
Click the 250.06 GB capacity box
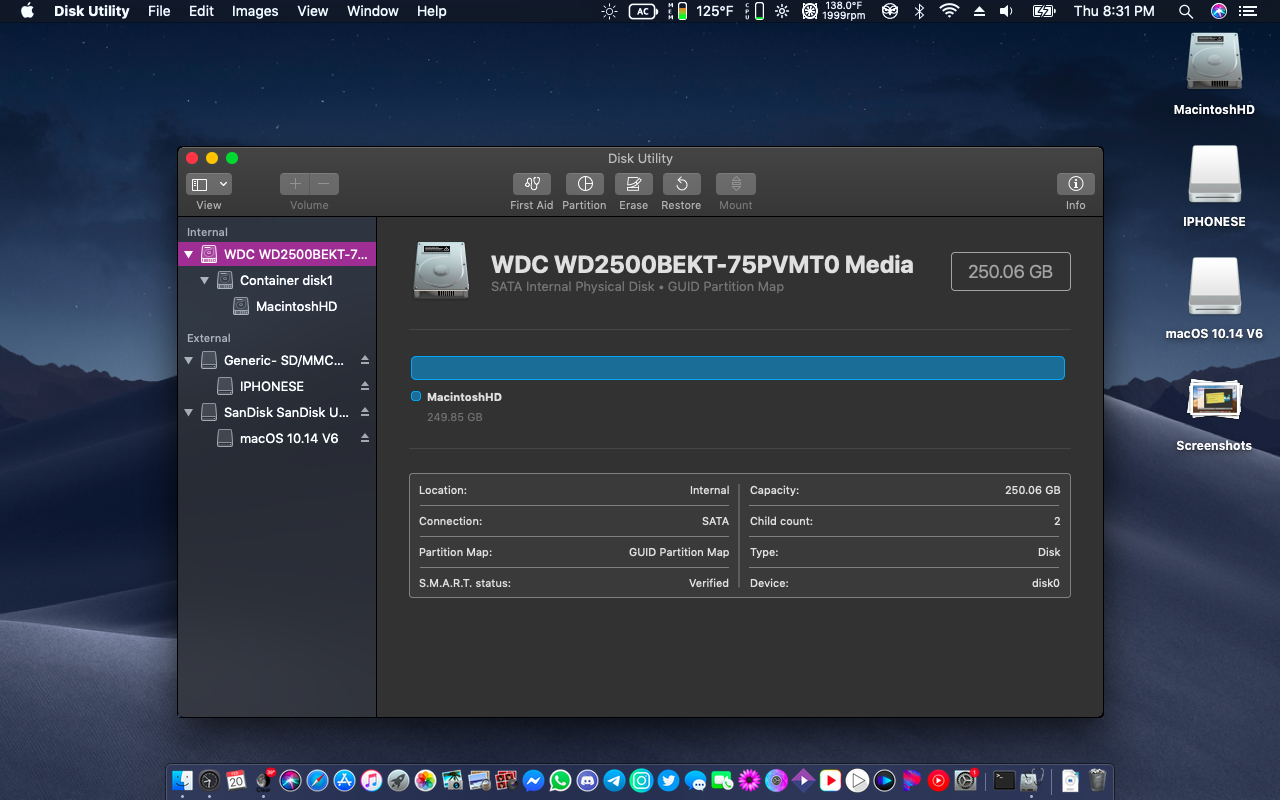1010,272
